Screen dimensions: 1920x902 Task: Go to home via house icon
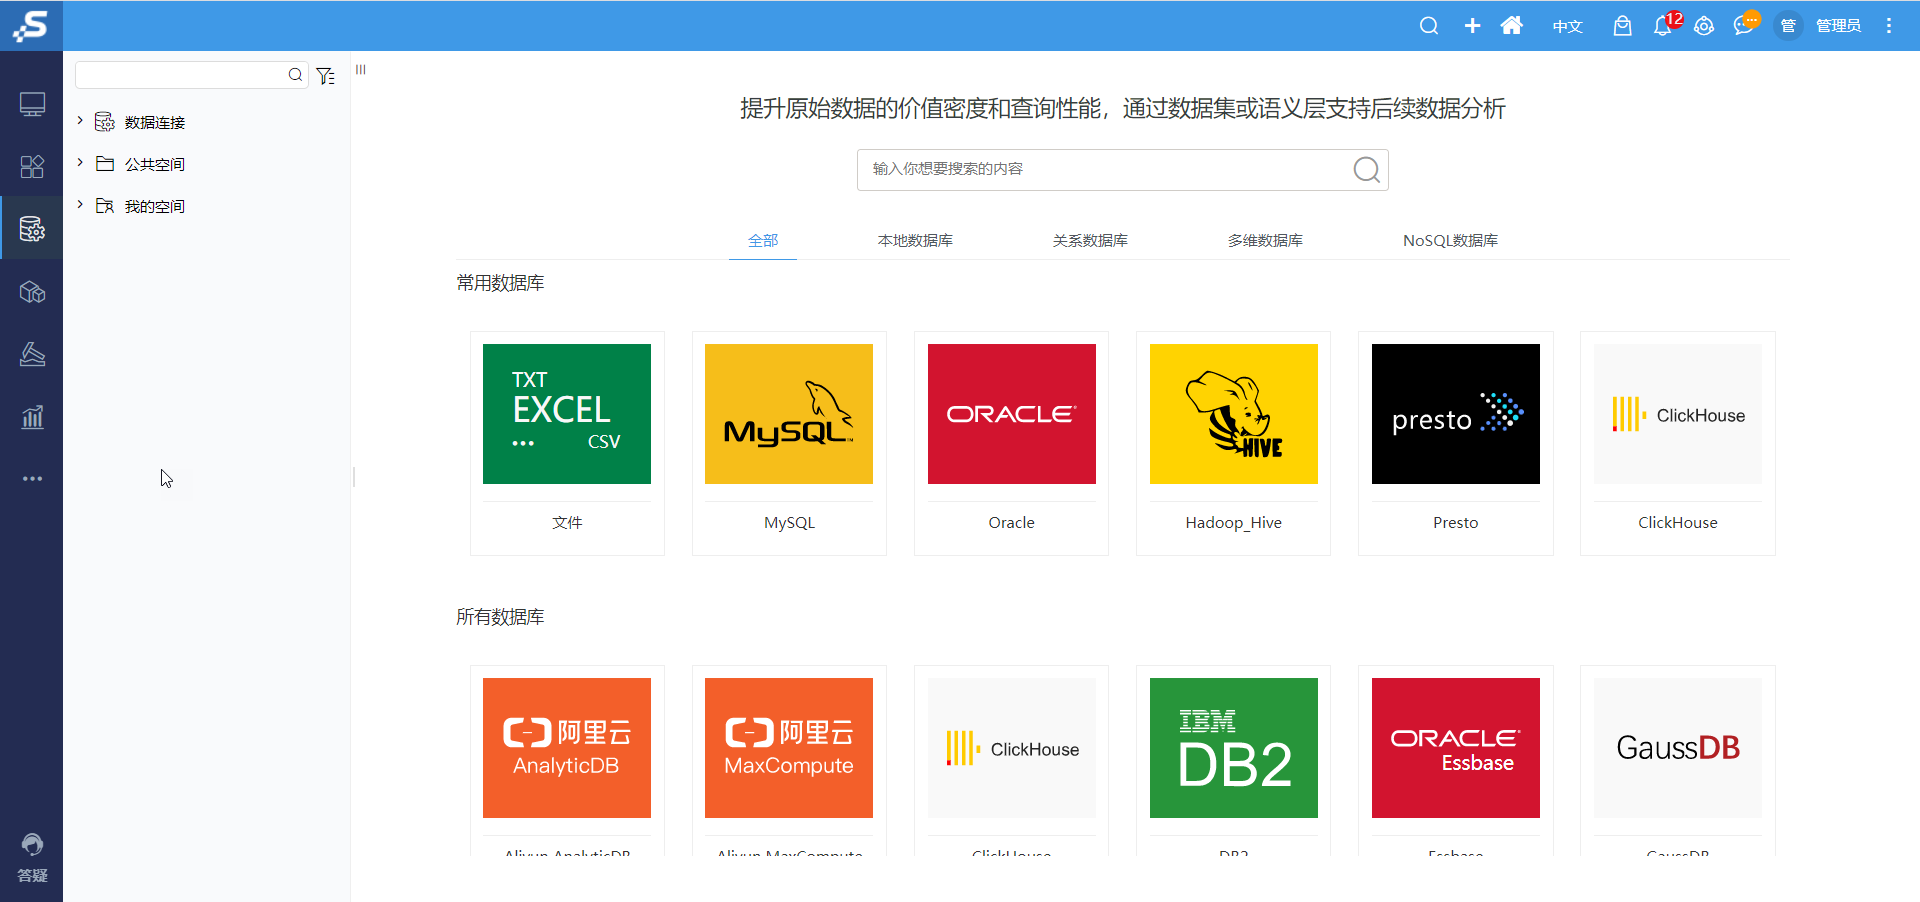(1512, 26)
